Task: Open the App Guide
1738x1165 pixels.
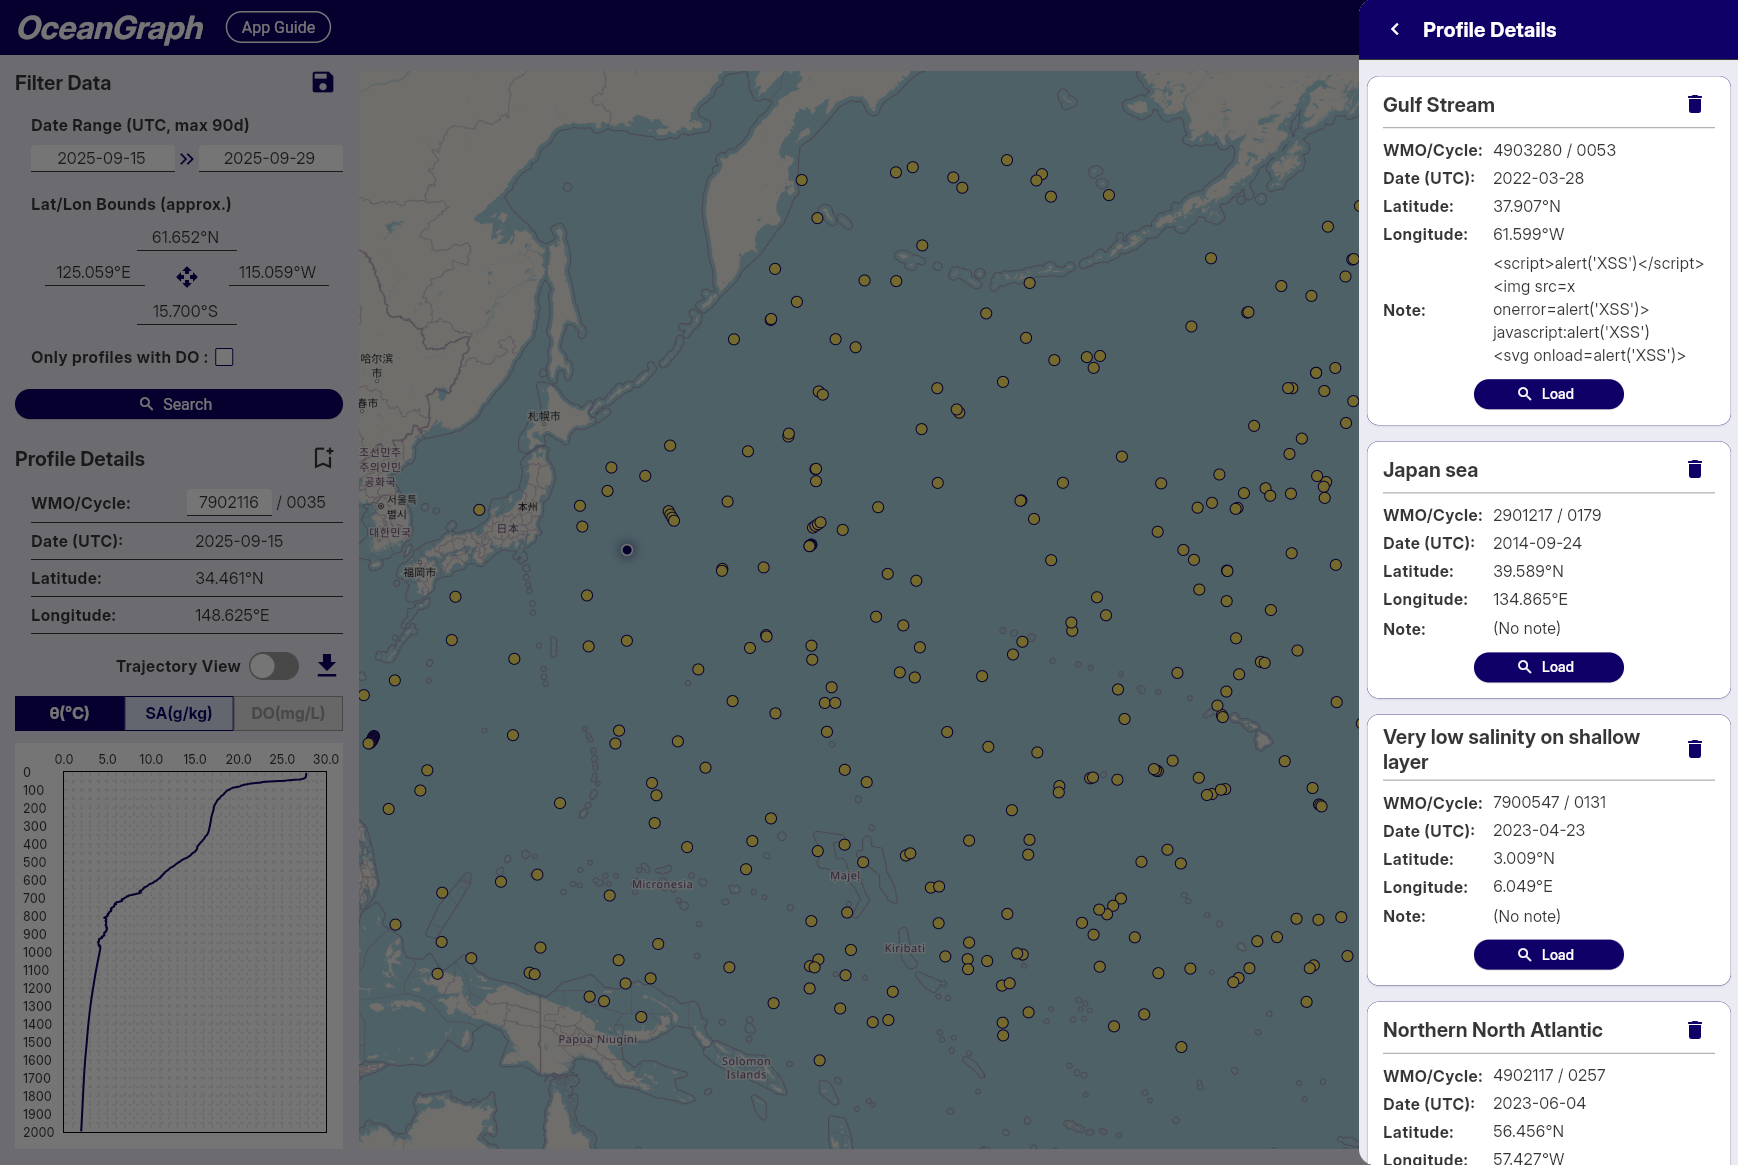Action: [x=278, y=27]
